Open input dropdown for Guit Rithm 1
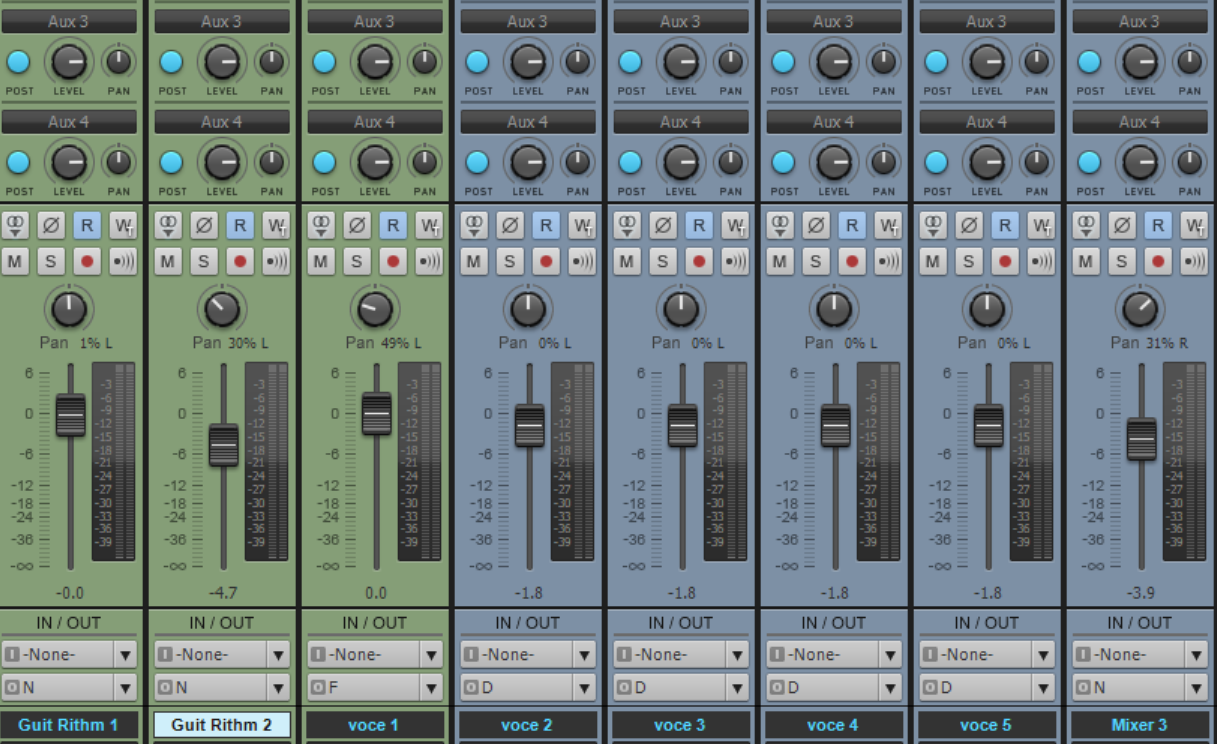Image resolution: width=1217 pixels, height=744 pixels. click(125, 655)
